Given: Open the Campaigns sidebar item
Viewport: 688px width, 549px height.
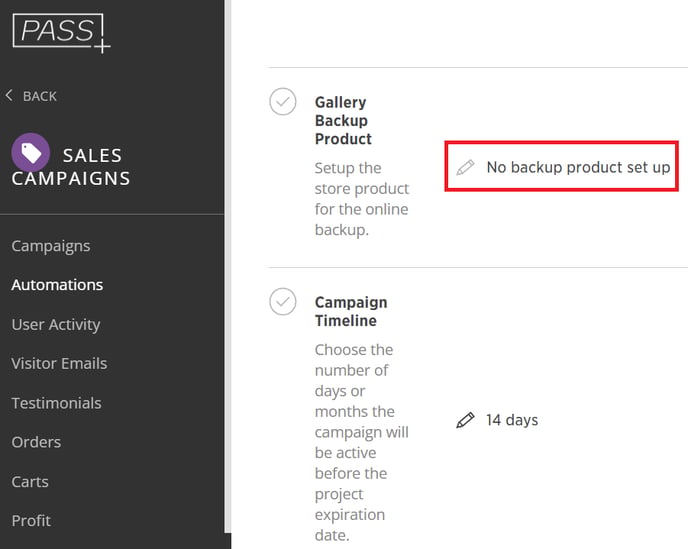Looking at the screenshot, I should [x=51, y=246].
